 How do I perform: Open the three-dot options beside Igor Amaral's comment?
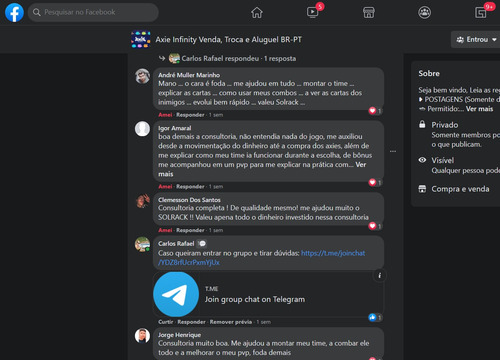[x=393, y=151]
